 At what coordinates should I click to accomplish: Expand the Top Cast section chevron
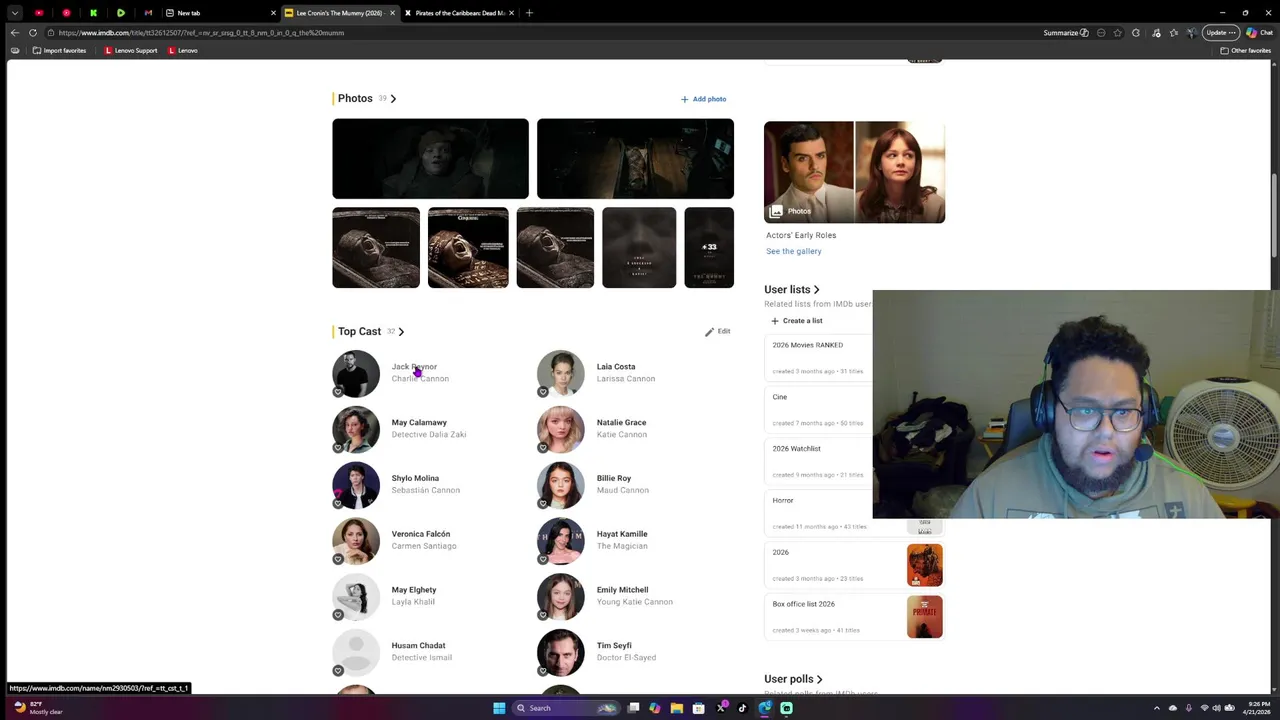click(x=401, y=331)
